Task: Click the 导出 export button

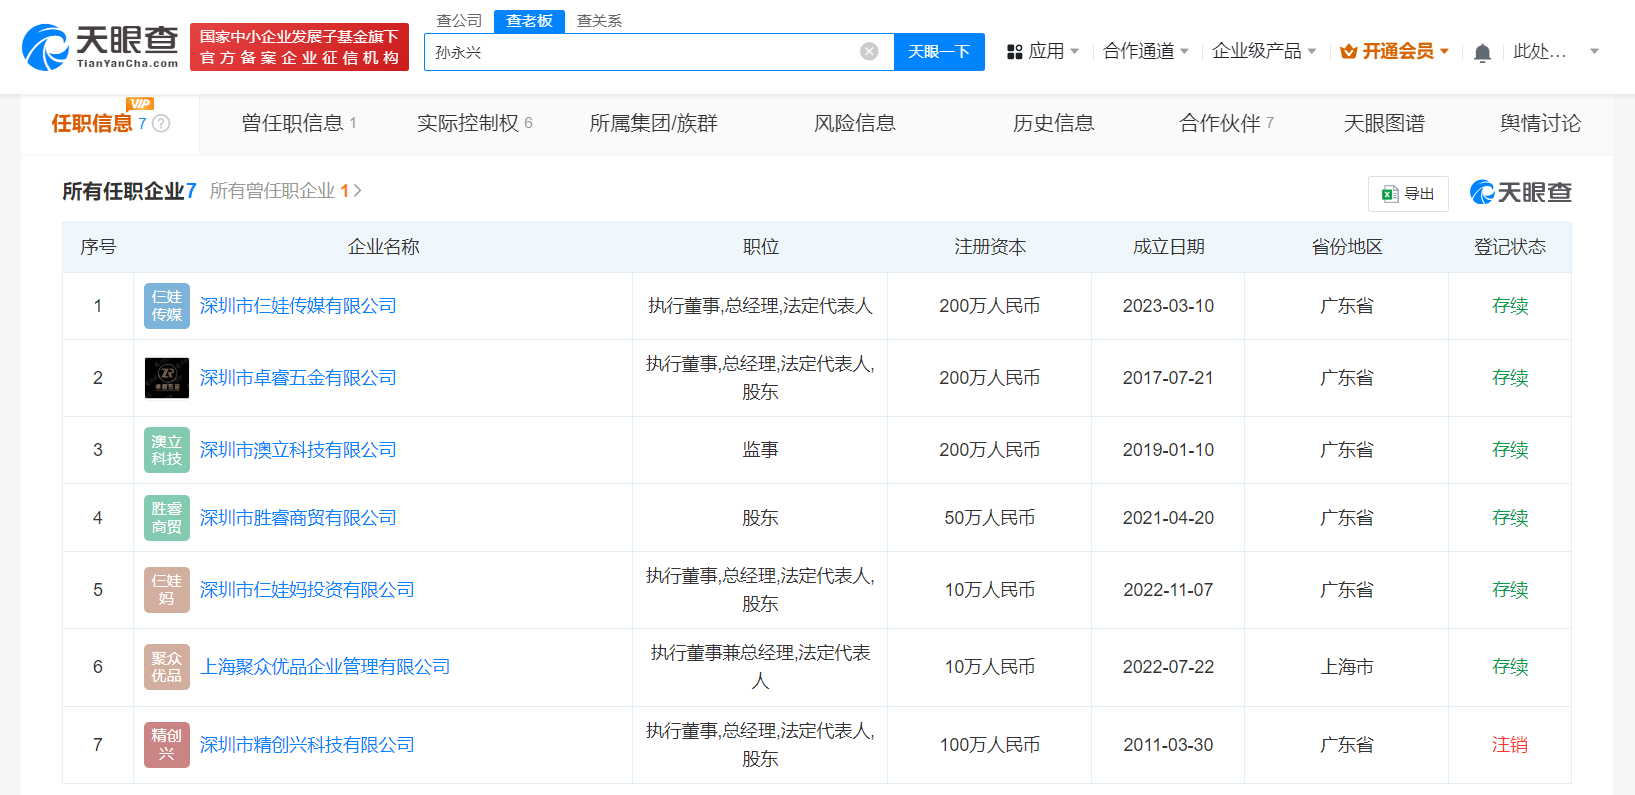Action: point(1408,194)
